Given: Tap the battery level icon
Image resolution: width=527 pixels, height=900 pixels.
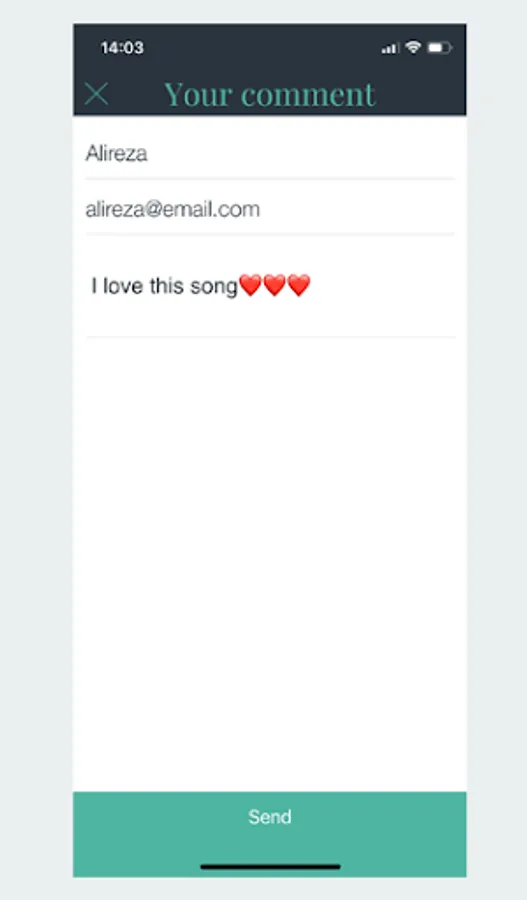Looking at the screenshot, I should click(x=440, y=48).
